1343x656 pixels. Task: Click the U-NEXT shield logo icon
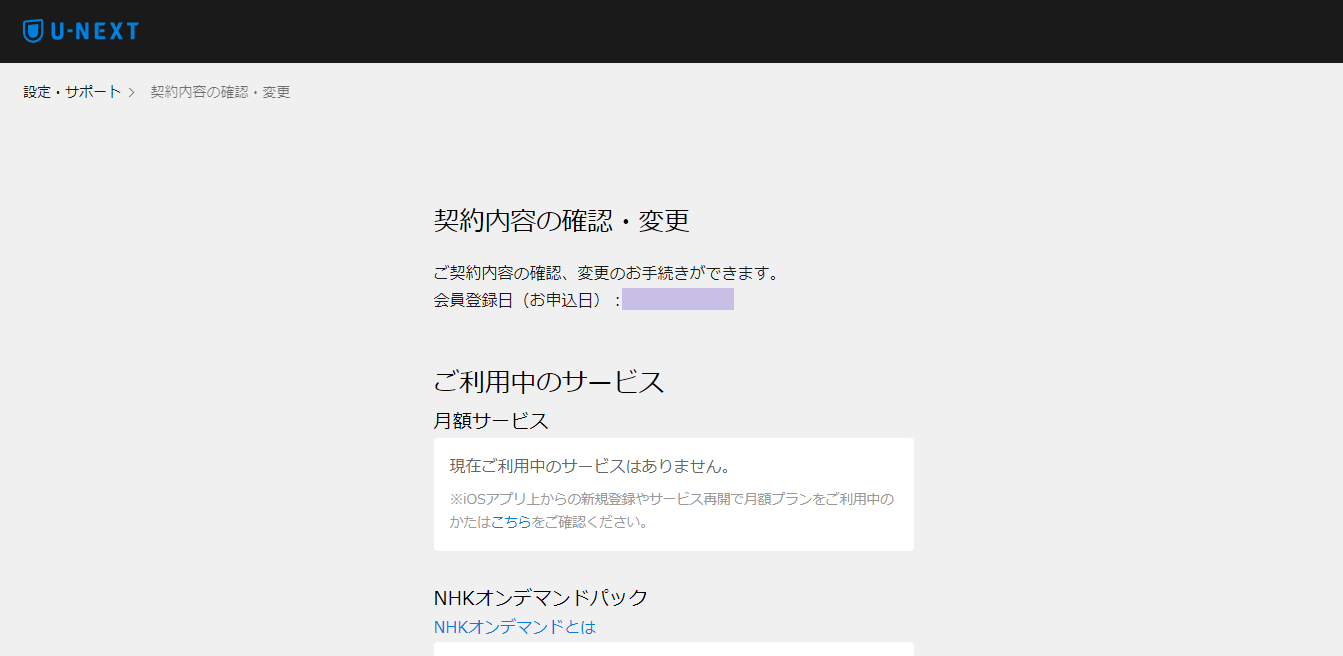pyautogui.click(x=33, y=31)
